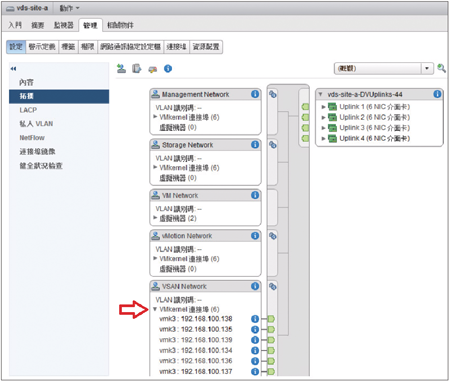Open VSAN Network info icon

pyautogui.click(x=255, y=286)
